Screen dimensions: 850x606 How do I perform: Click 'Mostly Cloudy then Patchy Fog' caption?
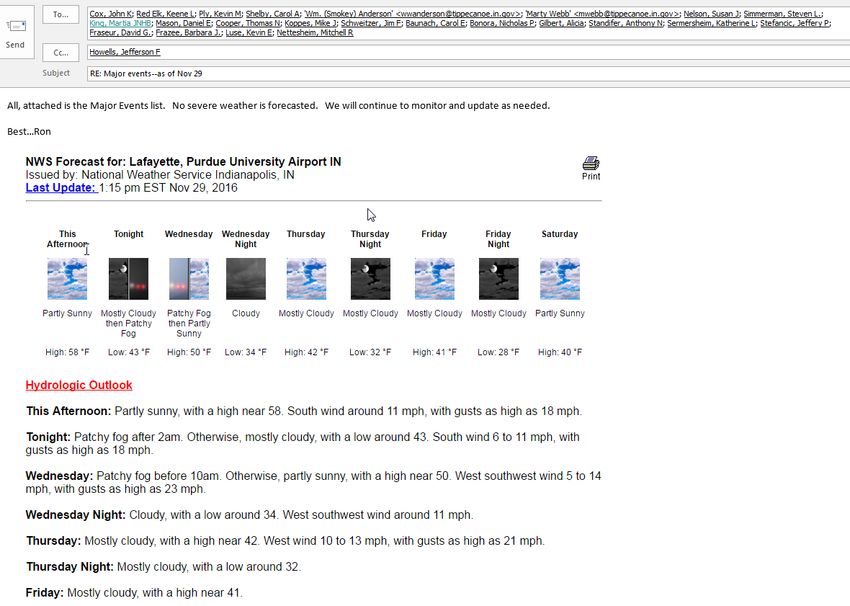[x=128, y=324]
